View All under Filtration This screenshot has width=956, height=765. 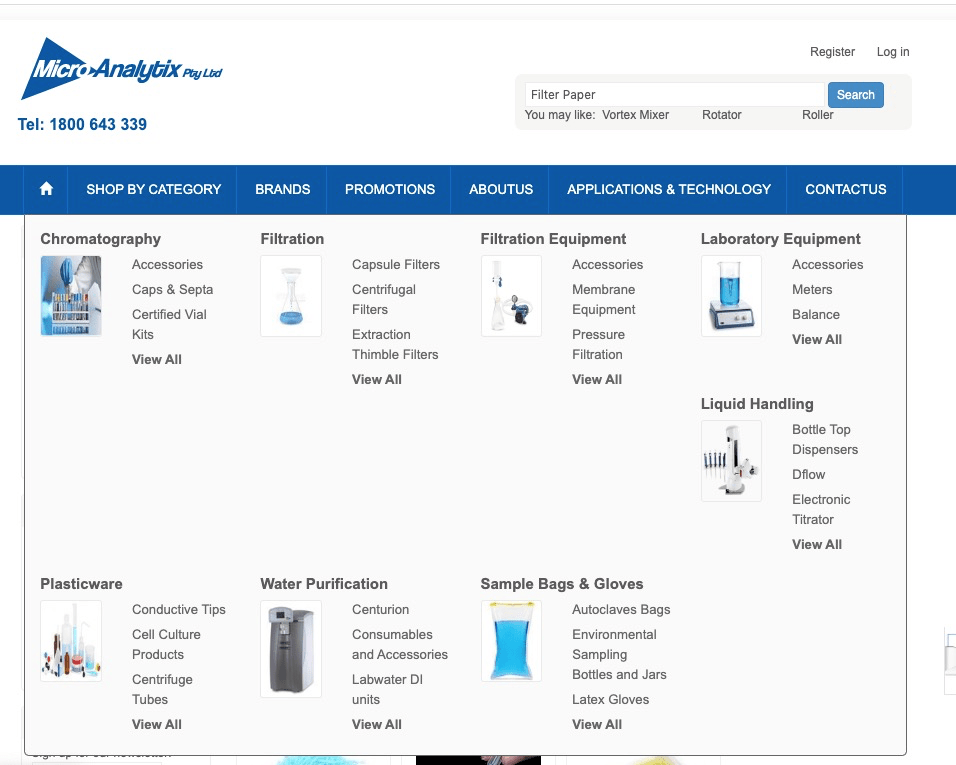(x=377, y=380)
